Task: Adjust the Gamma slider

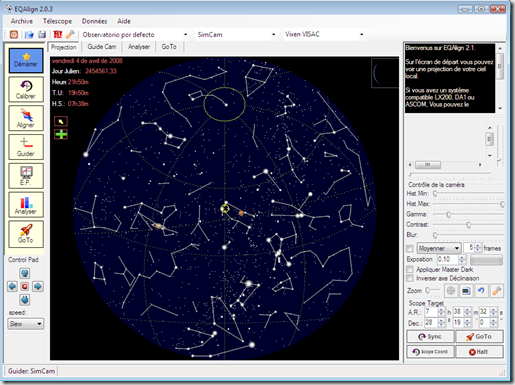Action: click(x=469, y=214)
